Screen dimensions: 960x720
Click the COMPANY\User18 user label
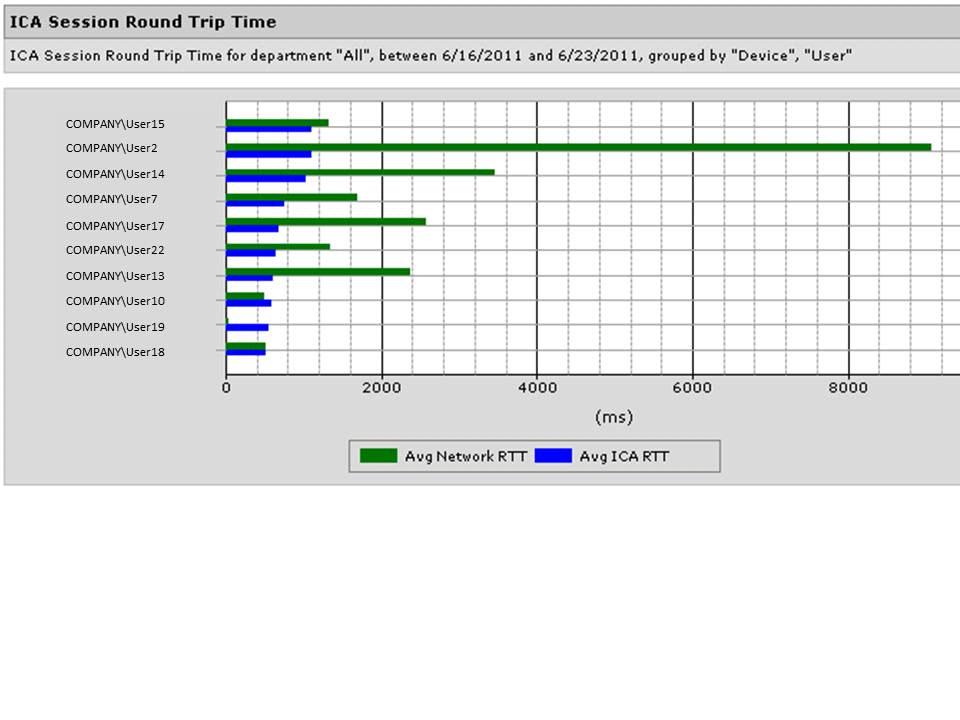point(115,352)
